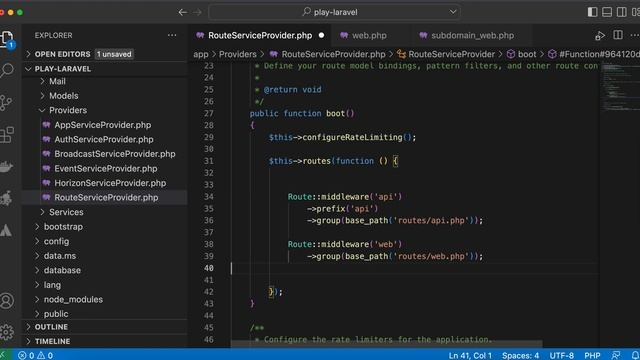
Task: Click the boot method breadcrumb
Action: 521,54
